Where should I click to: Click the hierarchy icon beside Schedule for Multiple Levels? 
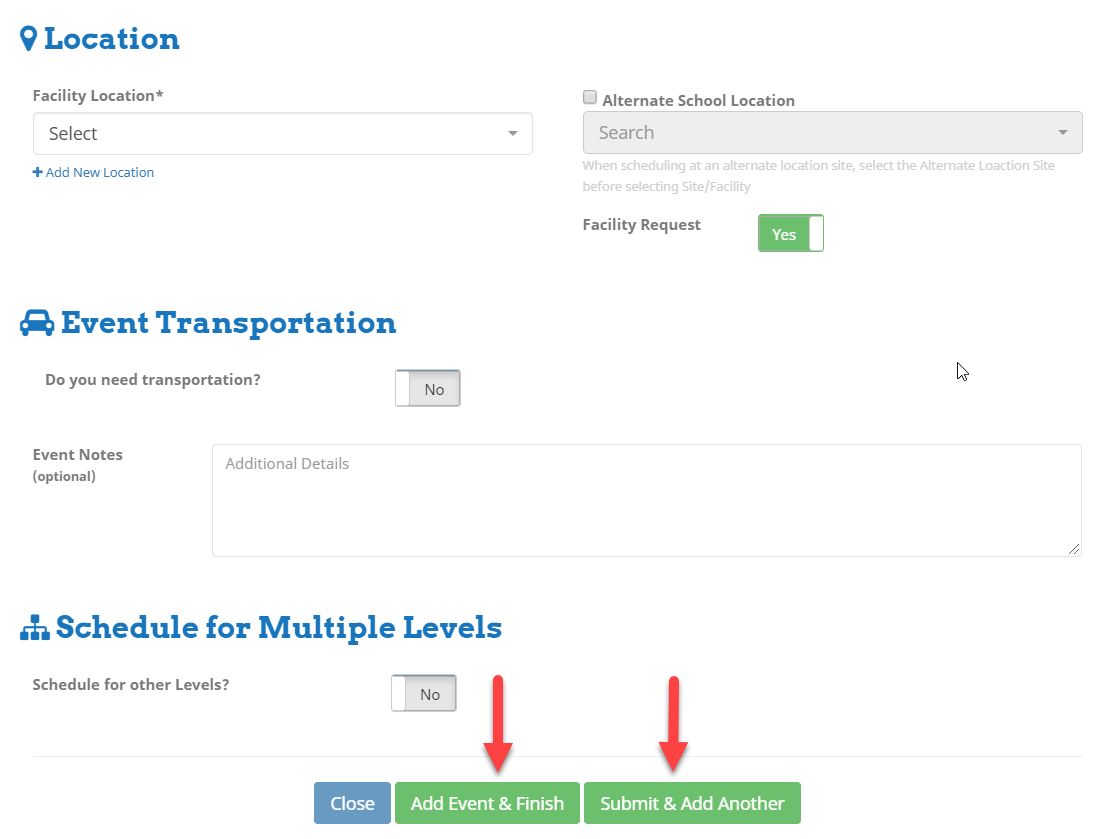click(35, 628)
